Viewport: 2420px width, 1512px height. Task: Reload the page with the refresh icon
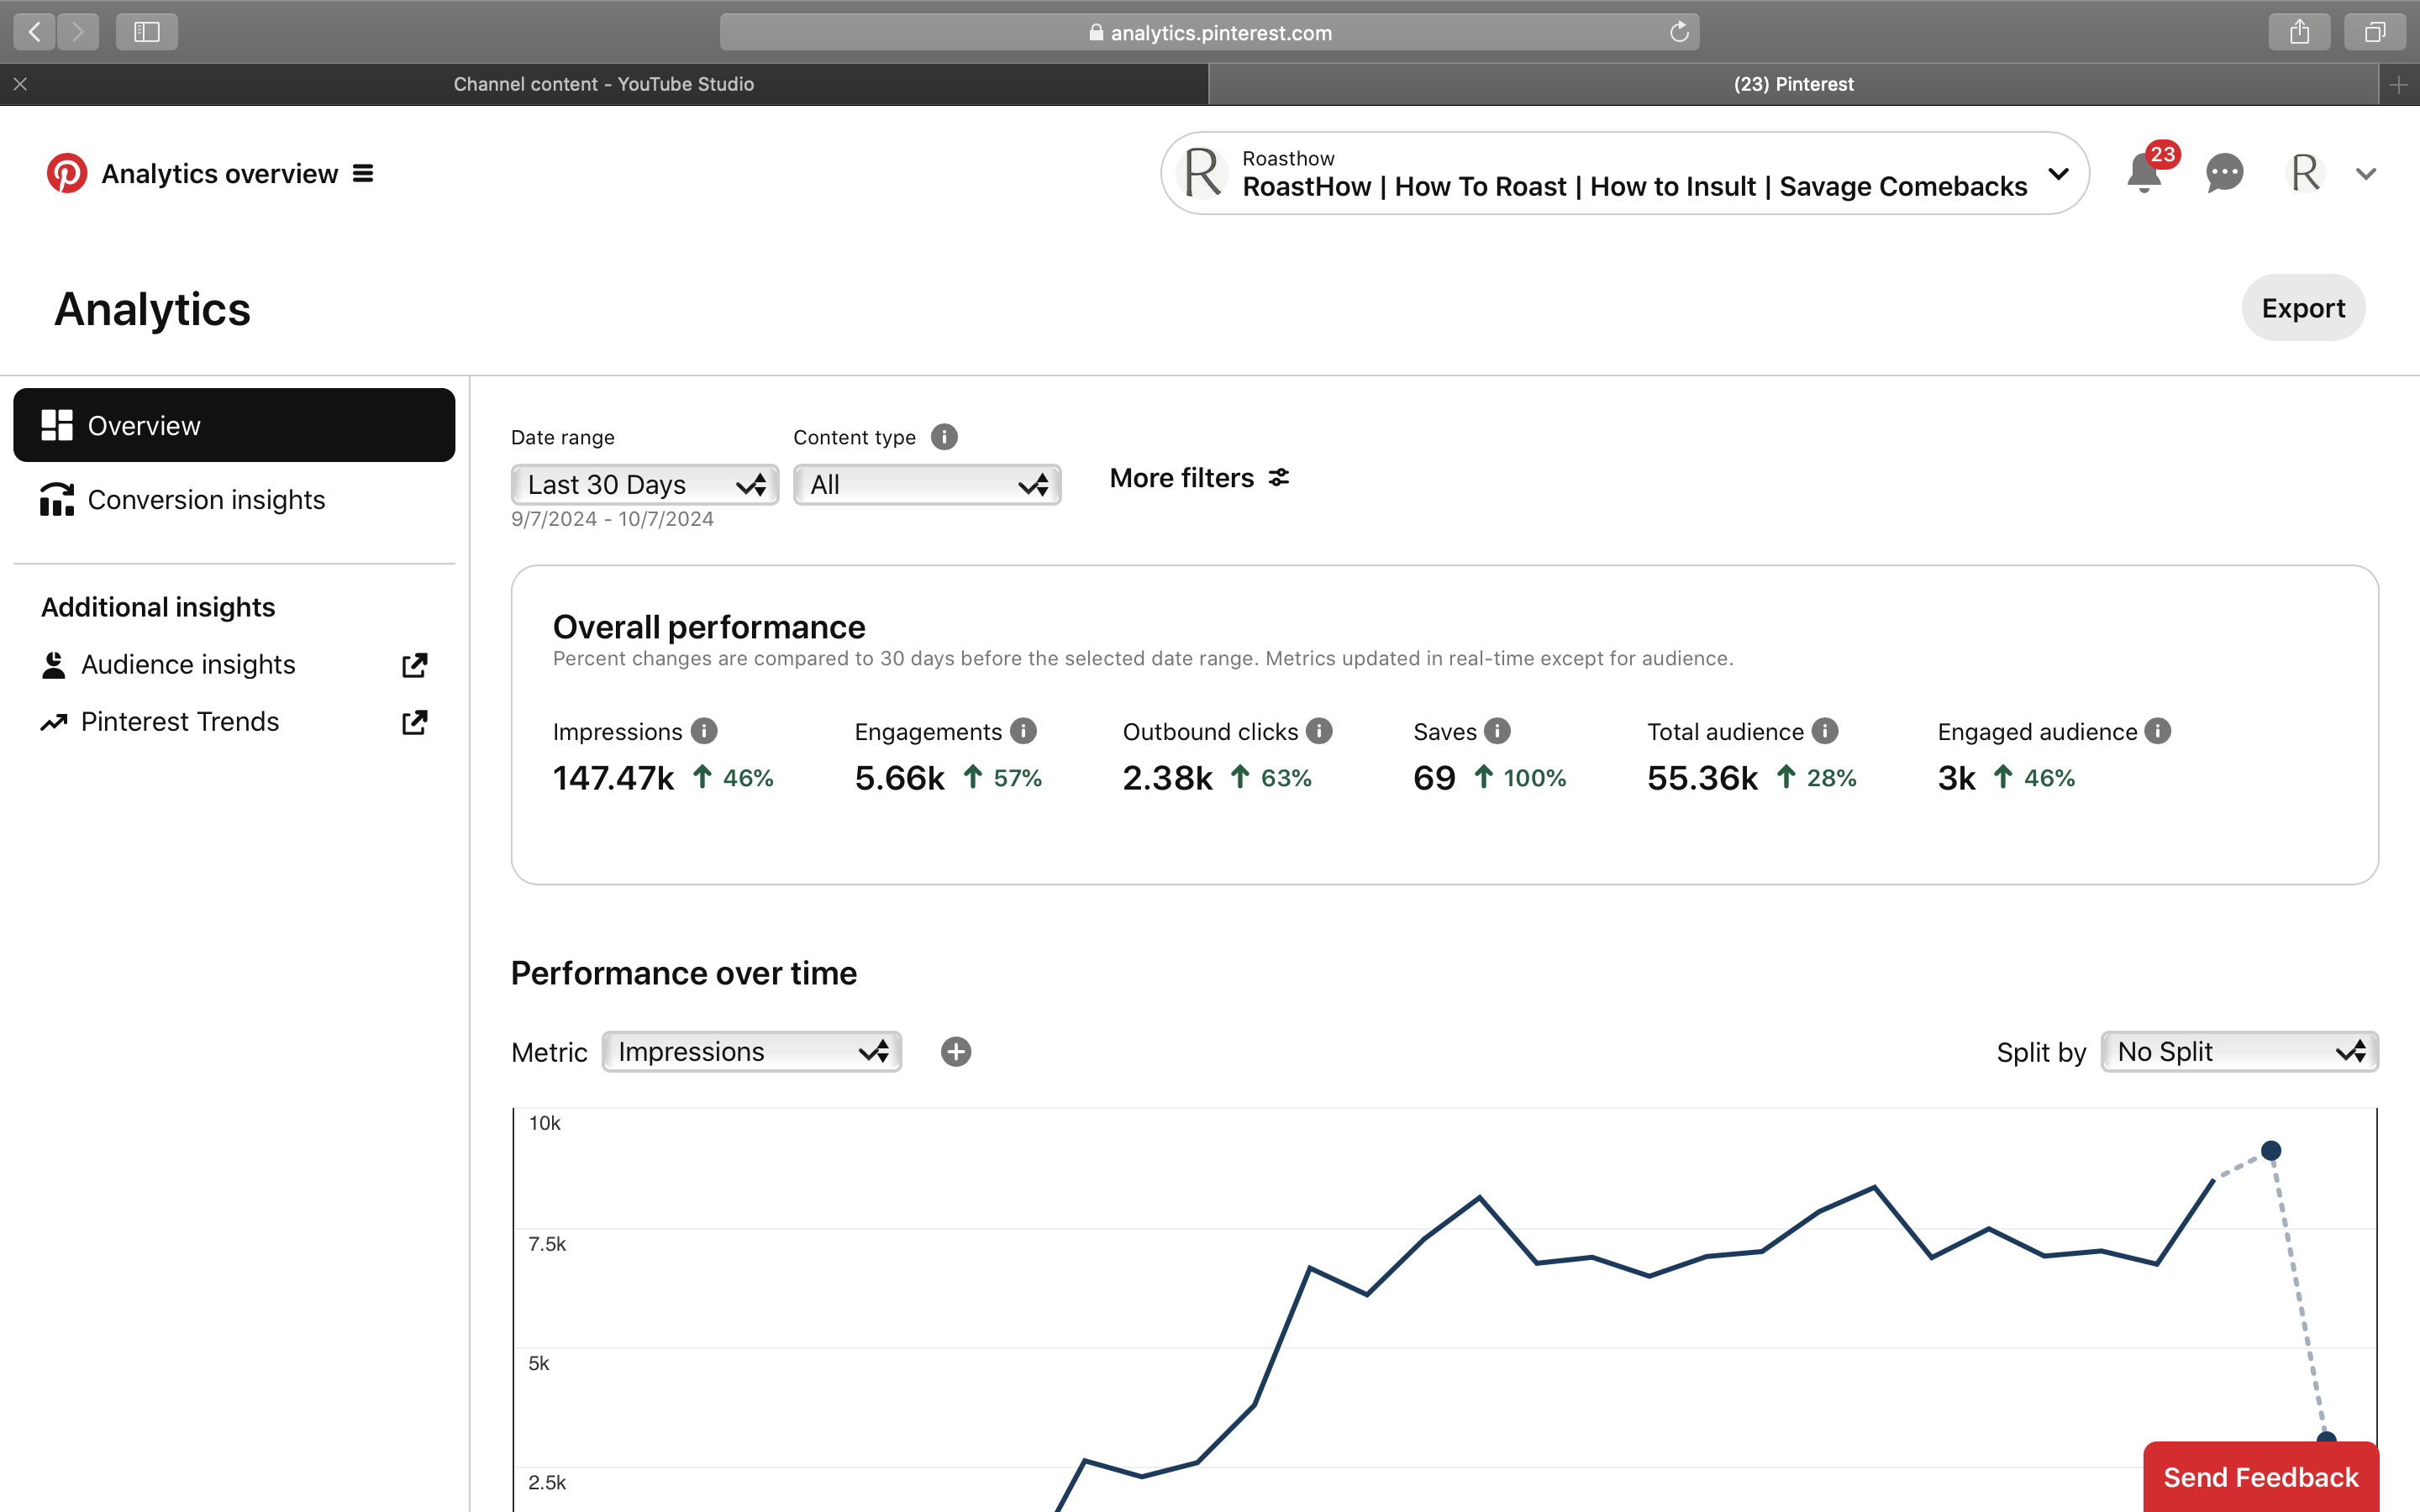1679,32
